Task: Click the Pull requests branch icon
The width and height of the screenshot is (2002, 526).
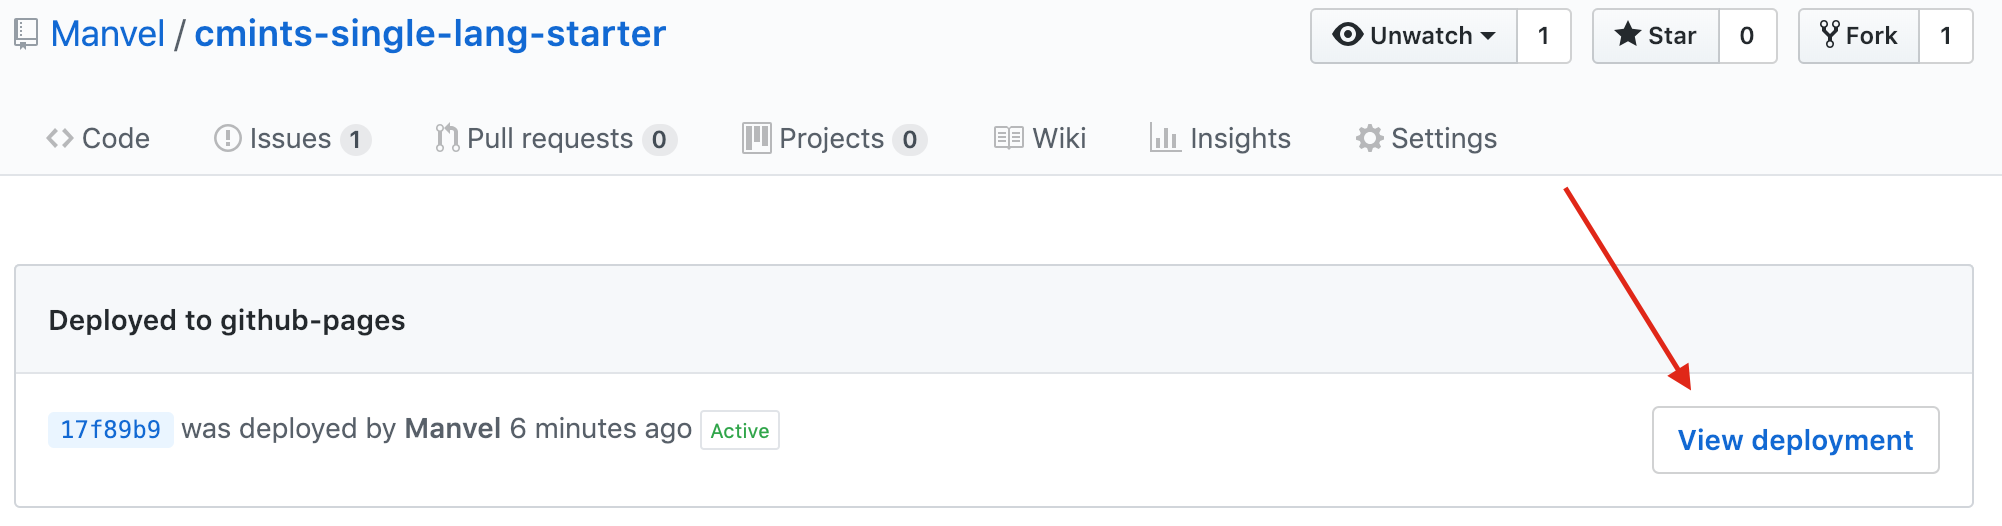Action: [447, 138]
